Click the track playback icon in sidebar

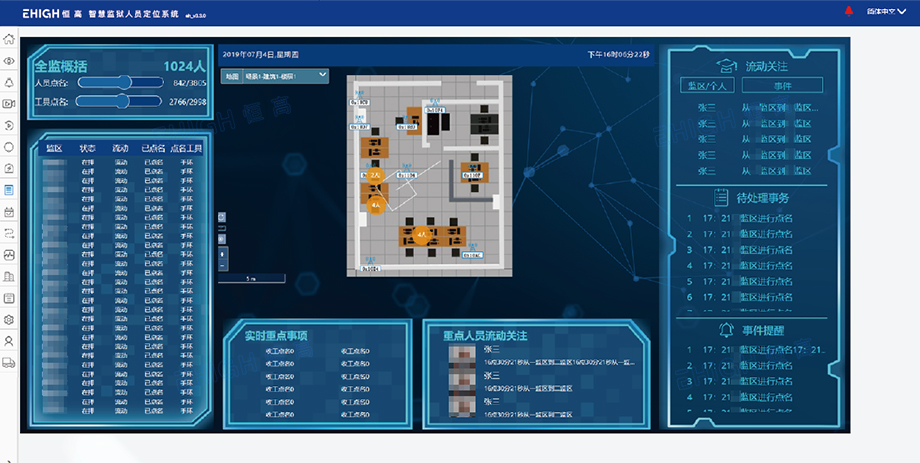point(9,126)
